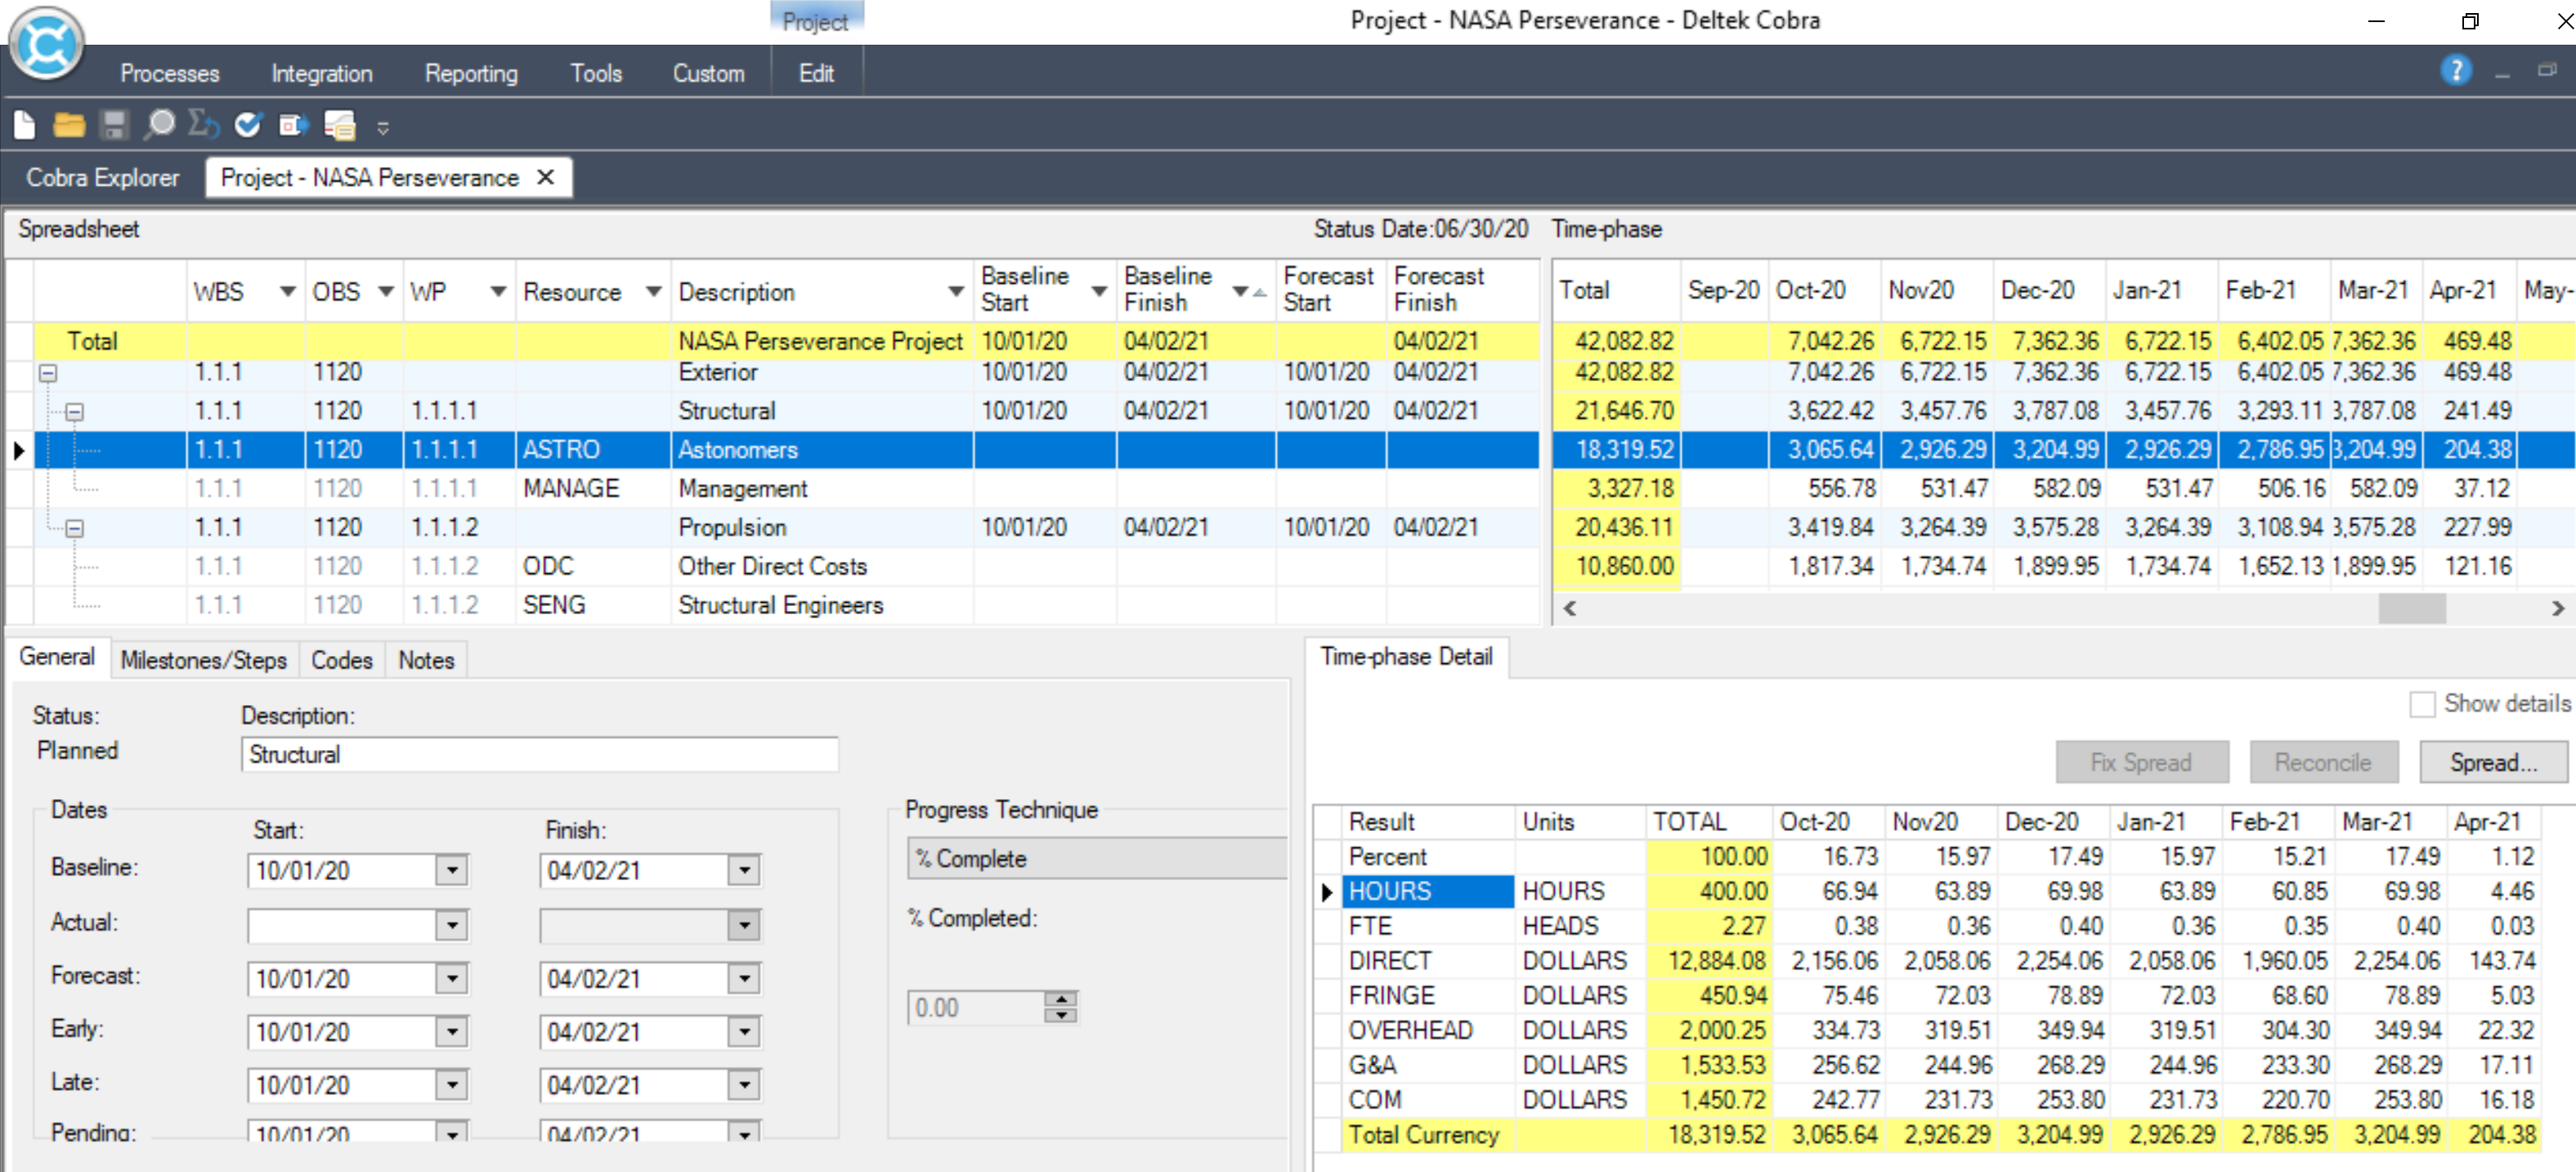2576x1172 pixels.
Task: Open the WBS column filter dropdown
Action: point(287,292)
